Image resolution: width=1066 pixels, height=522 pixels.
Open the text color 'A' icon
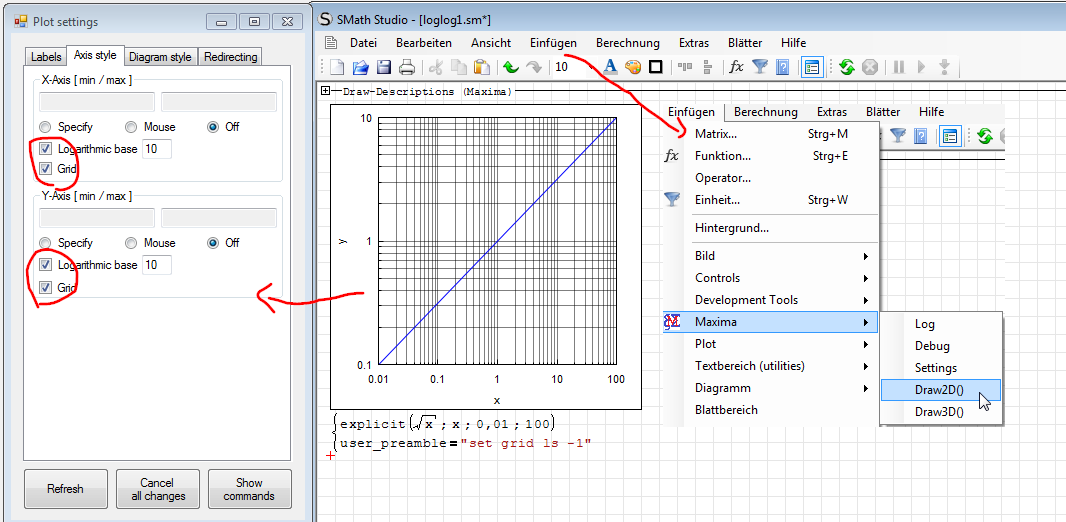[x=610, y=67]
